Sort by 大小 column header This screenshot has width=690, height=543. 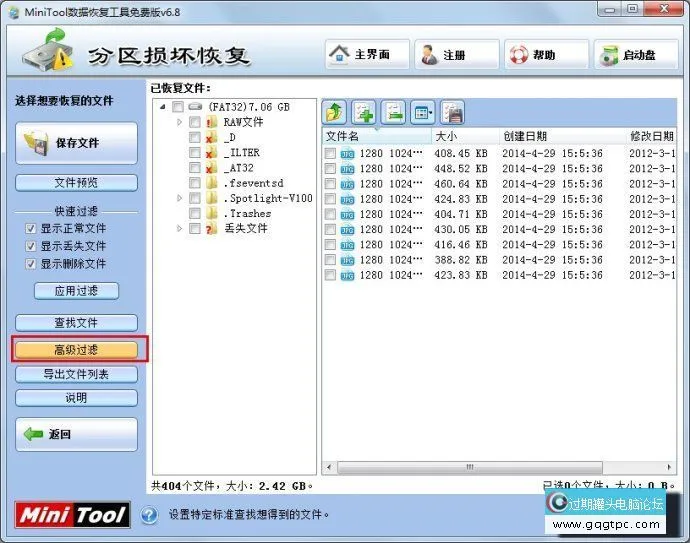tap(465, 136)
